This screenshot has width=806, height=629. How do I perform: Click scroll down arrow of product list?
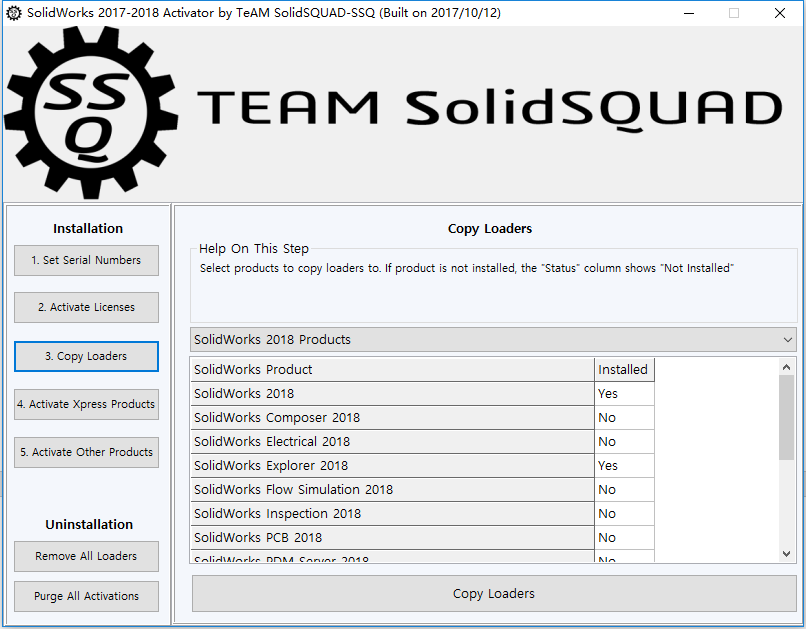[786, 553]
